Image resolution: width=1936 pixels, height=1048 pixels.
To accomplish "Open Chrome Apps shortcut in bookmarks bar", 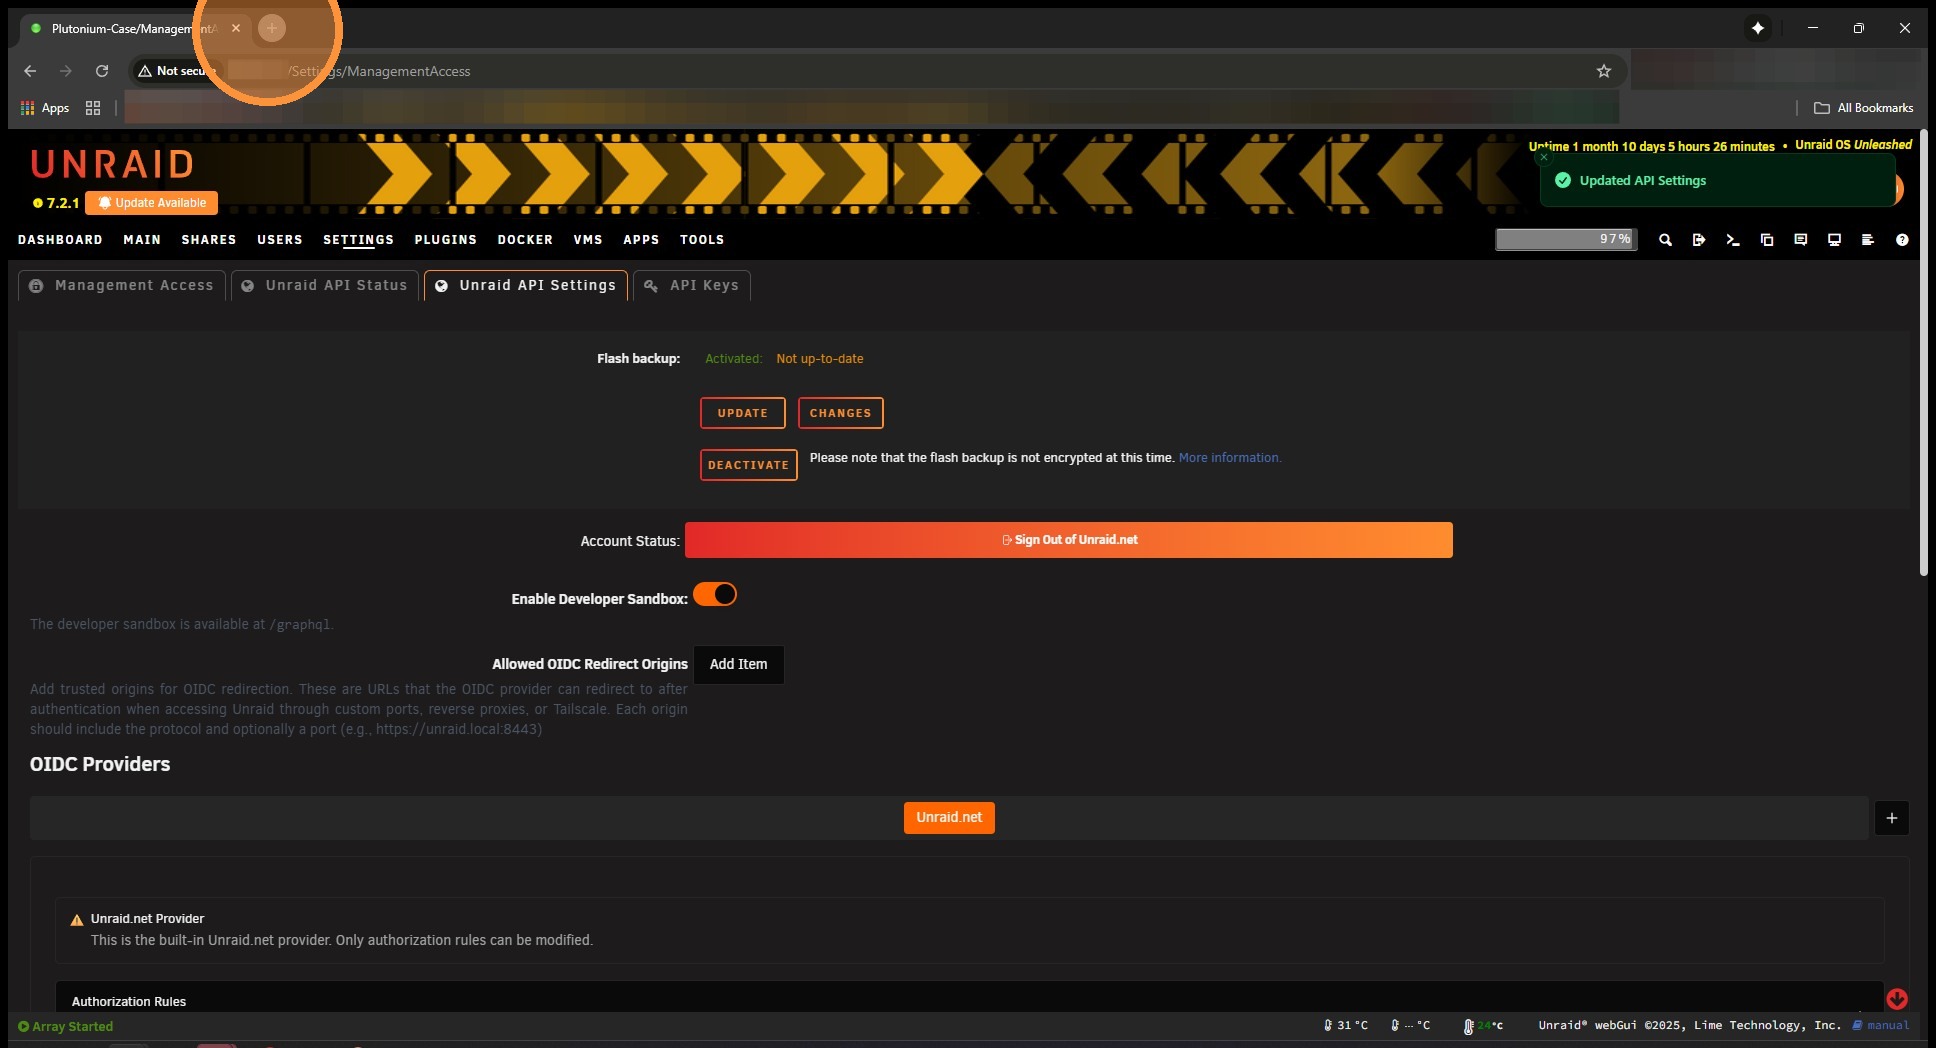I will point(45,108).
